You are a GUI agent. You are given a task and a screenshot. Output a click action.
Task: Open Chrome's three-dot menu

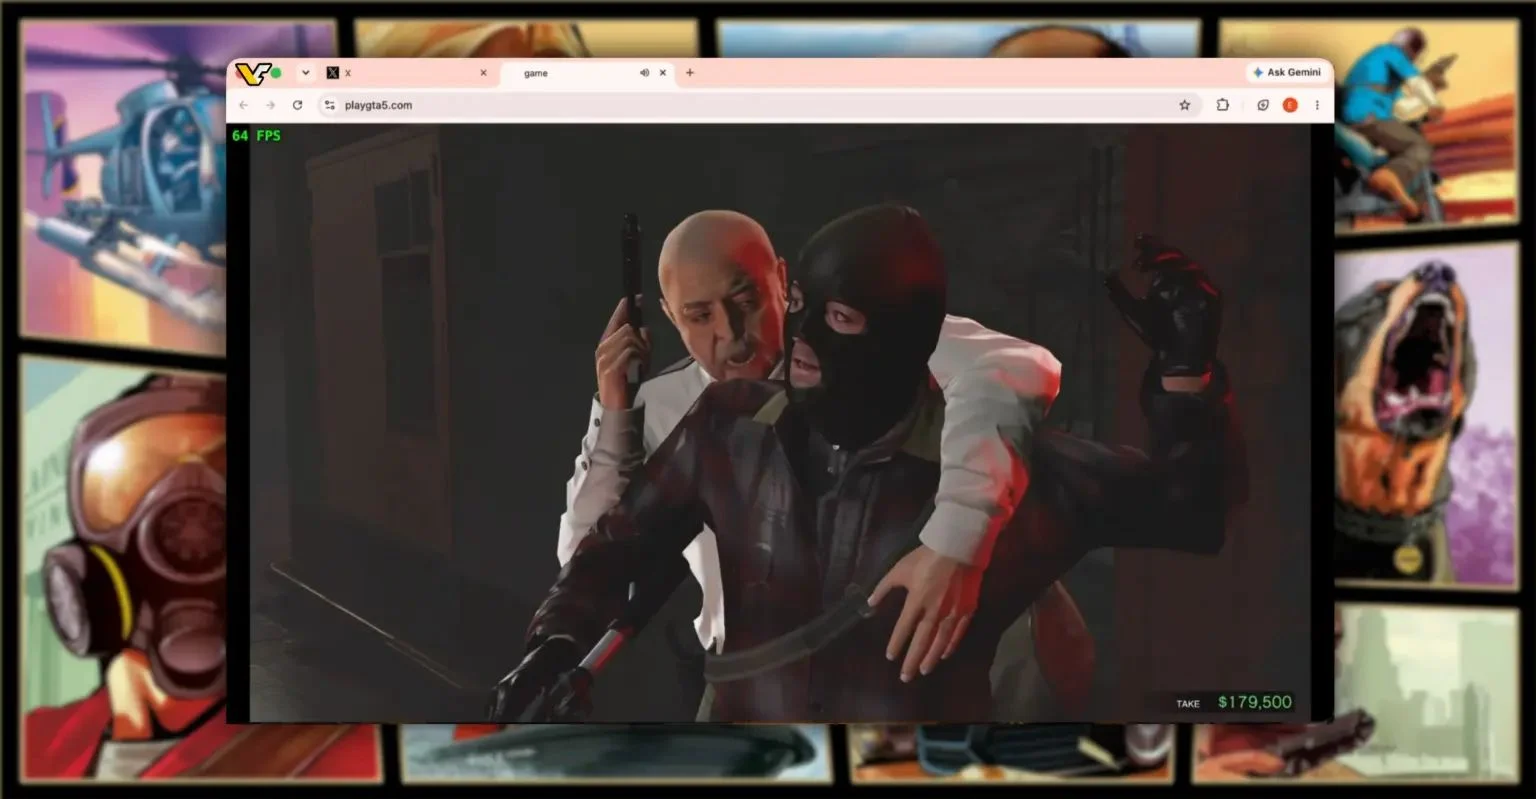[x=1317, y=105]
